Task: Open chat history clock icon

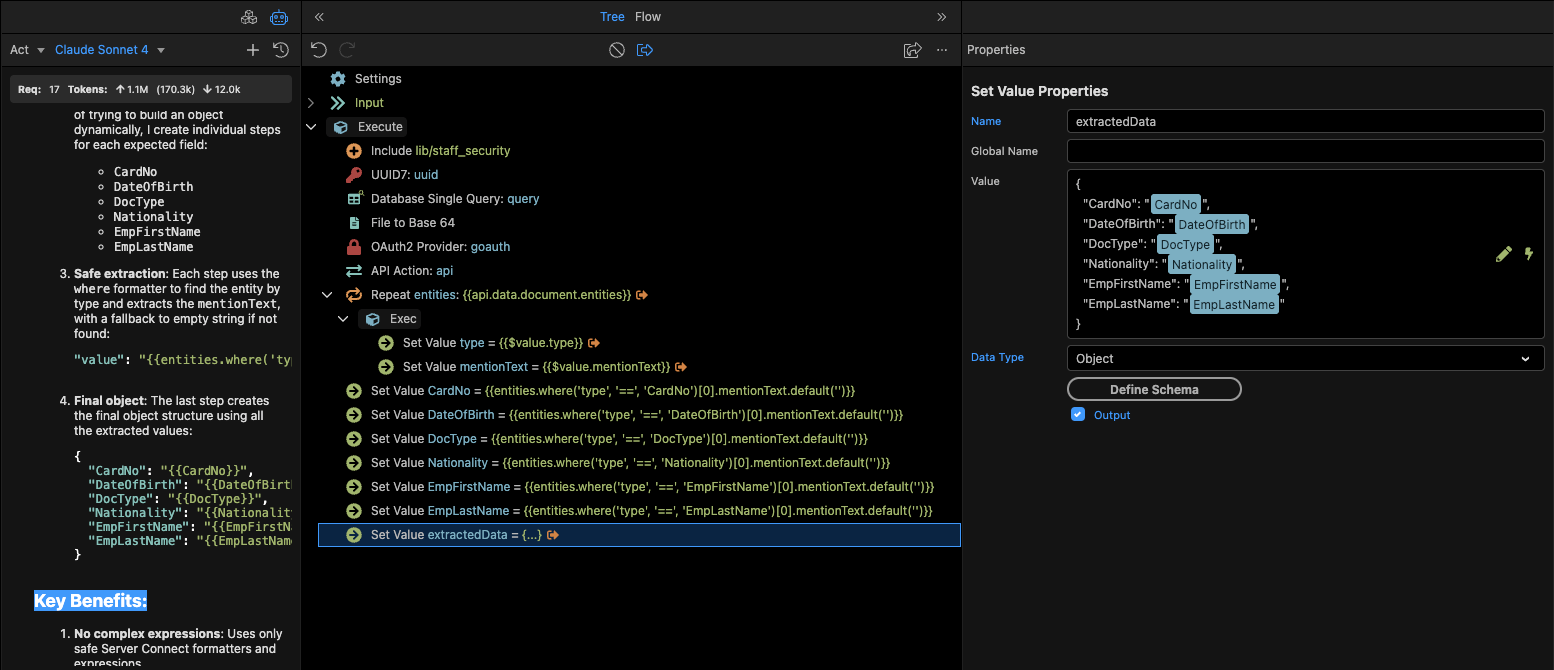Action: (281, 50)
